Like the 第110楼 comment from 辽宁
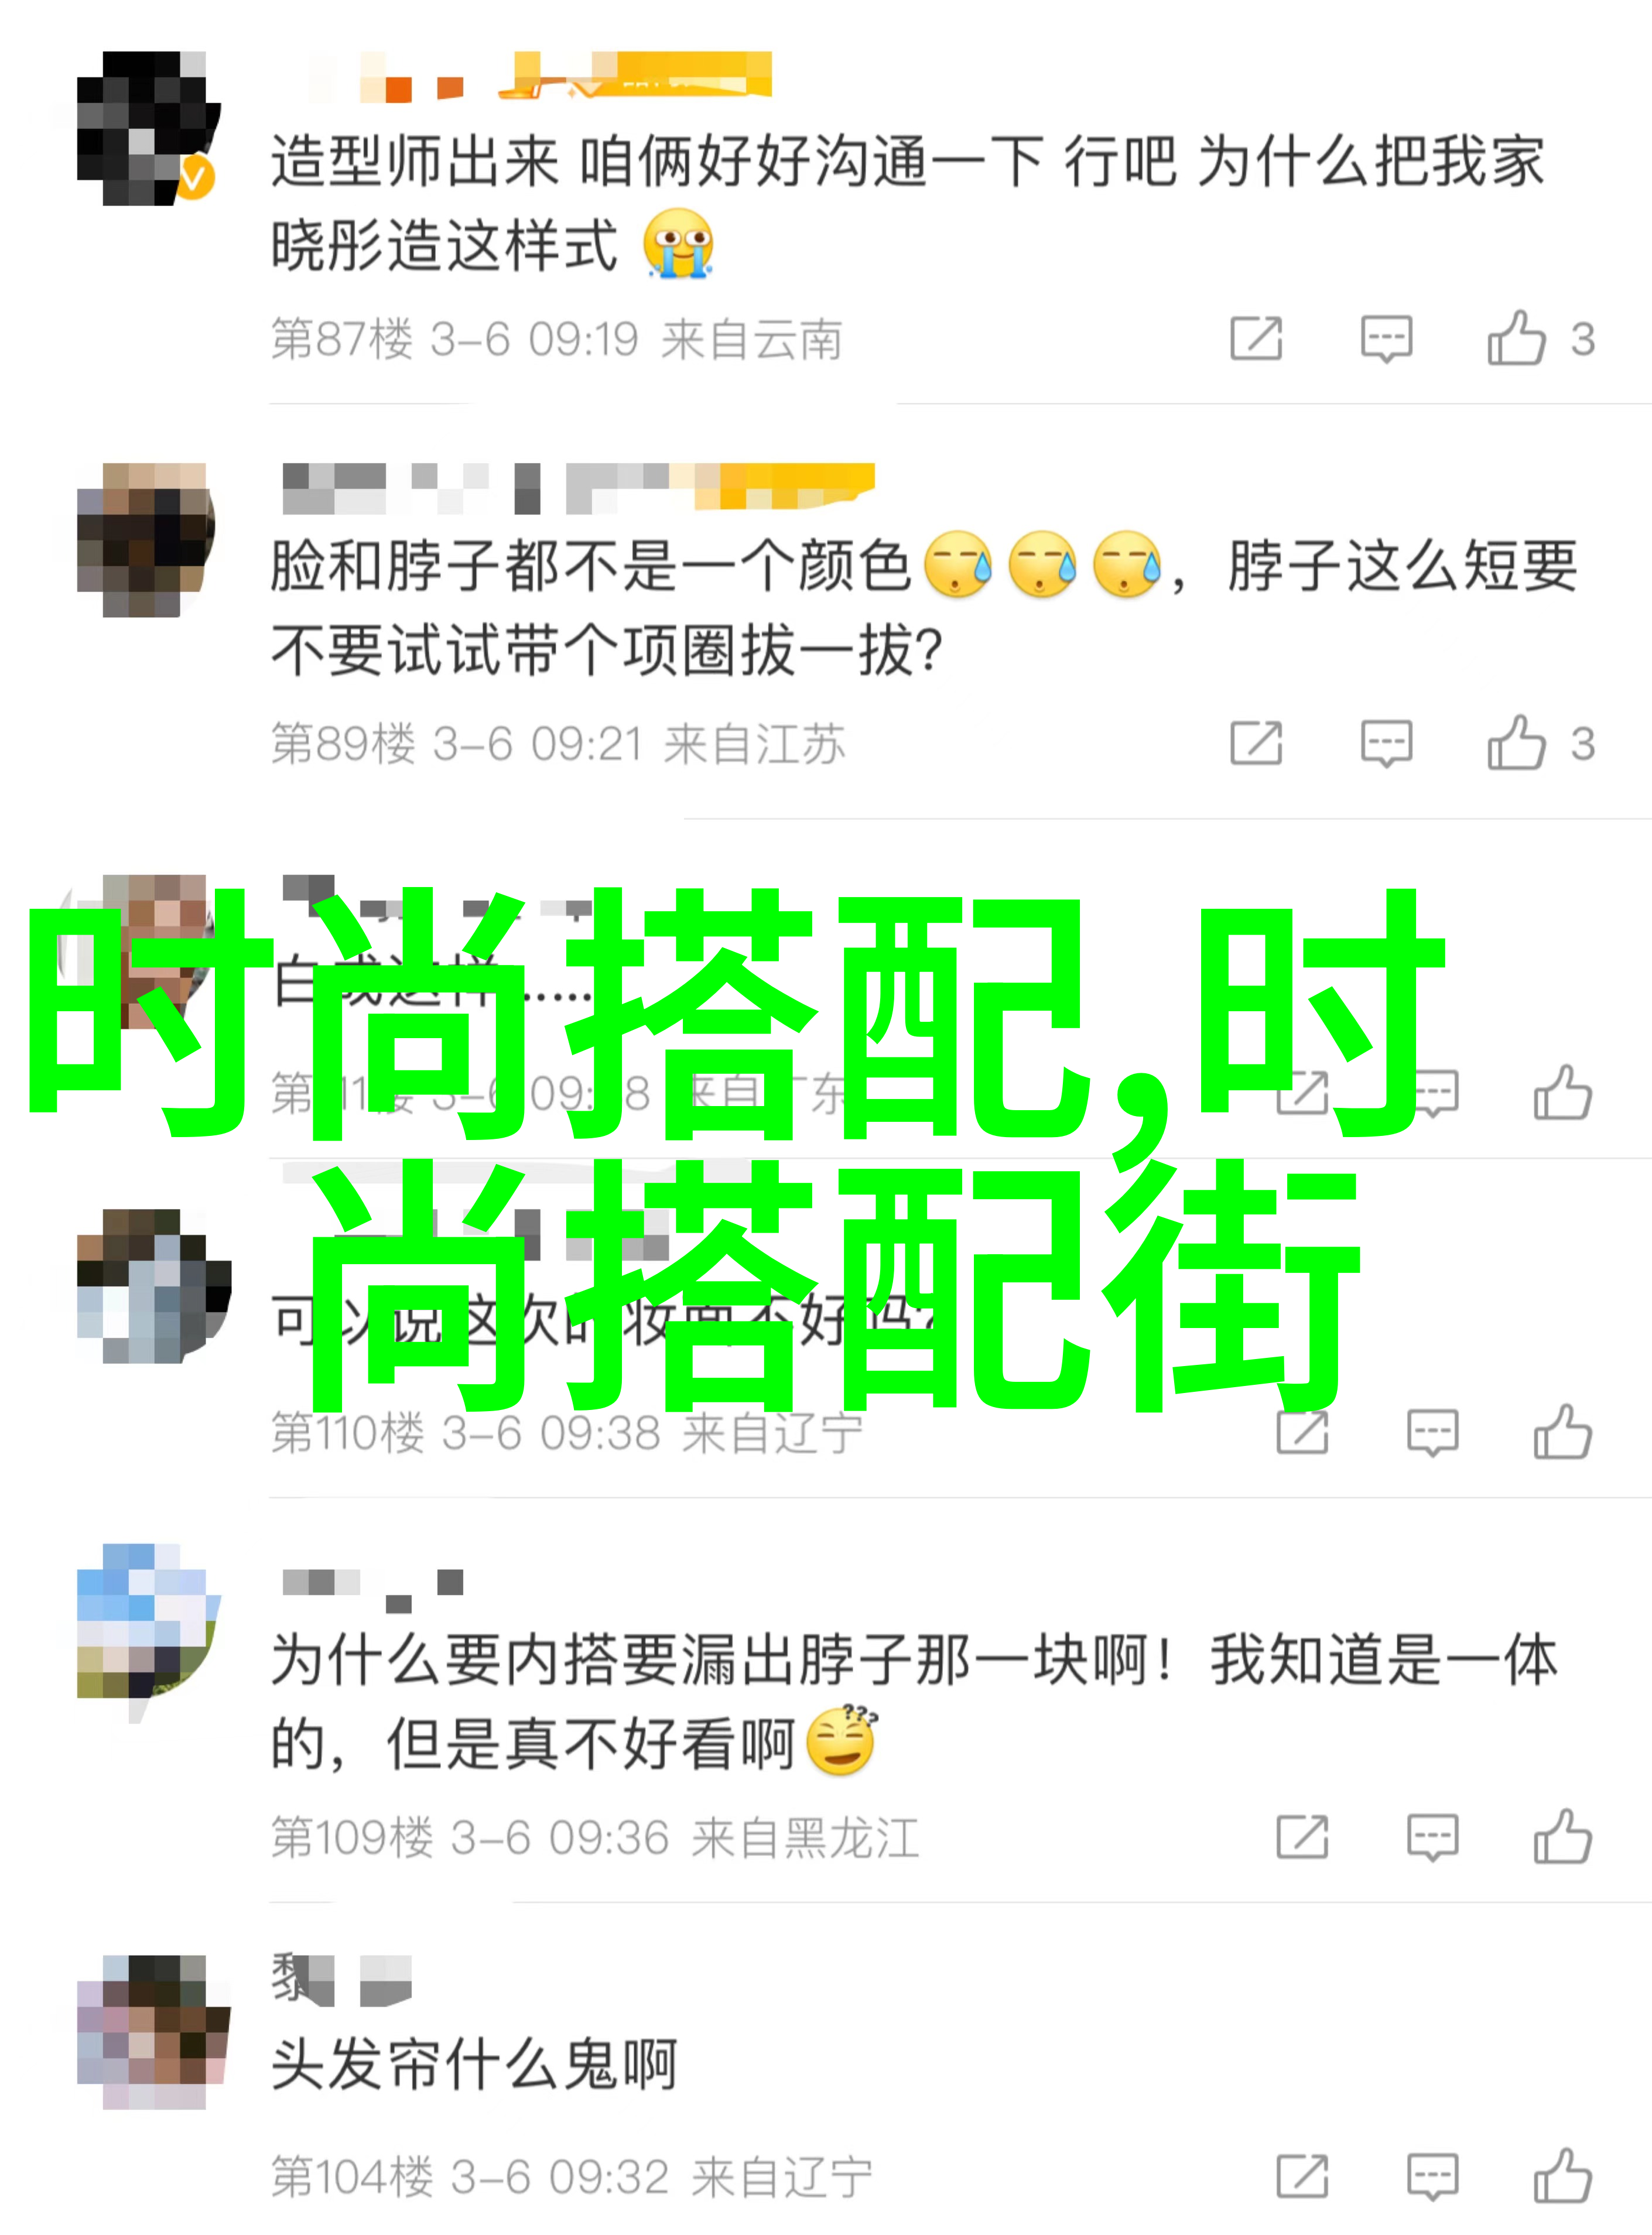The width and height of the screenshot is (1652, 2235). [1562, 1432]
